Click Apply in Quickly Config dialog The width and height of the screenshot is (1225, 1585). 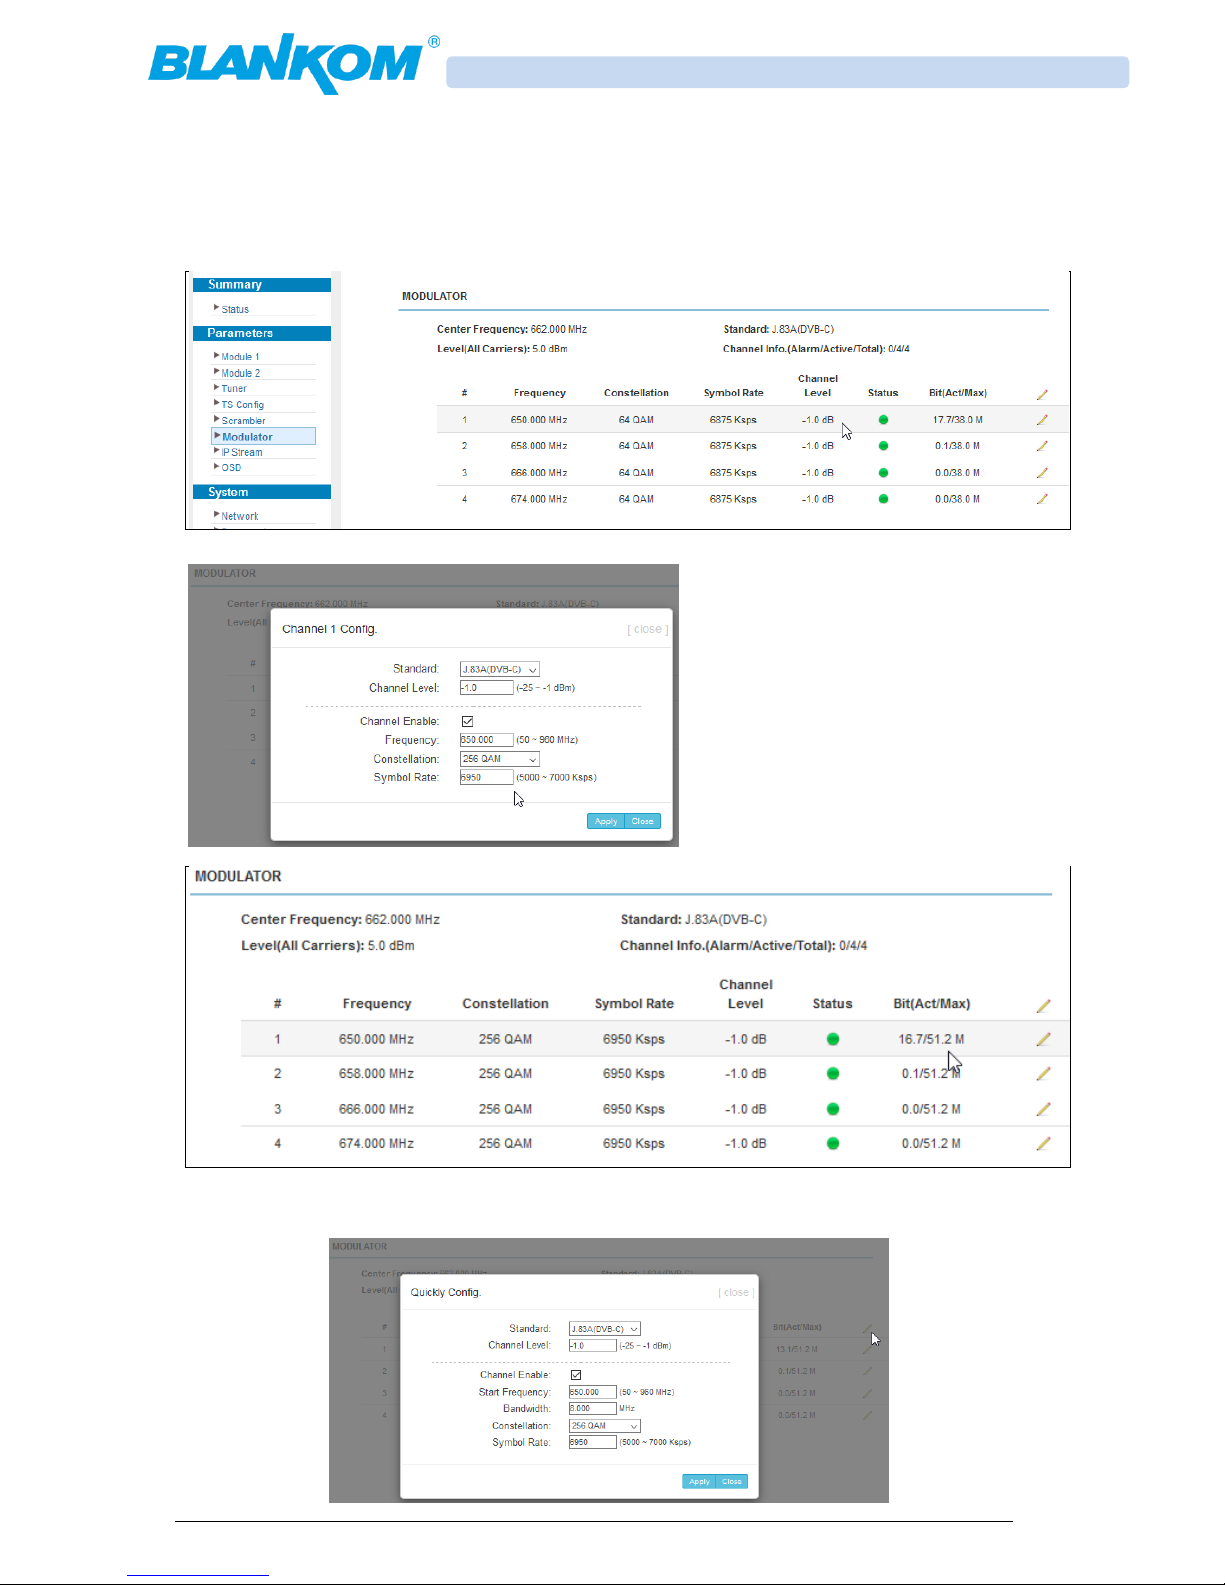[700, 1482]
